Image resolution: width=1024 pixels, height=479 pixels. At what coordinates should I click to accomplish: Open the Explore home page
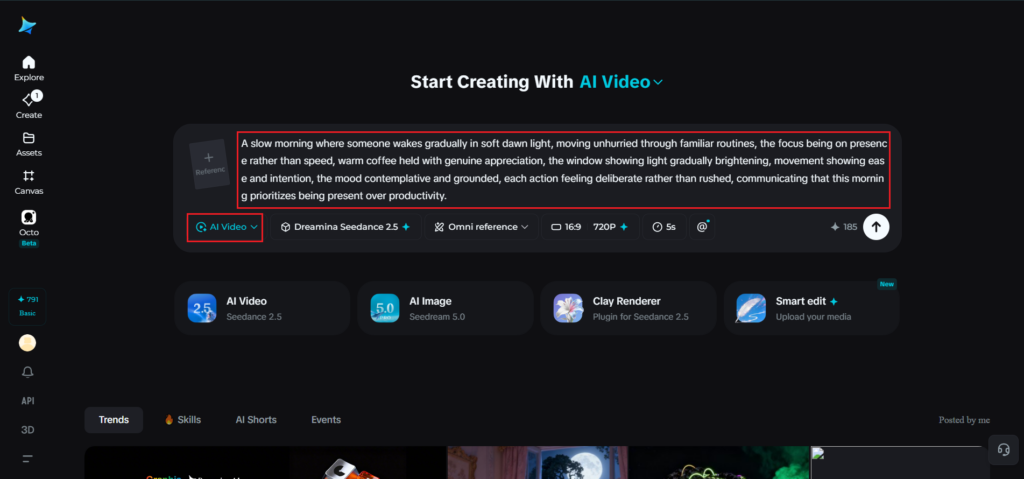coord(29,68)
